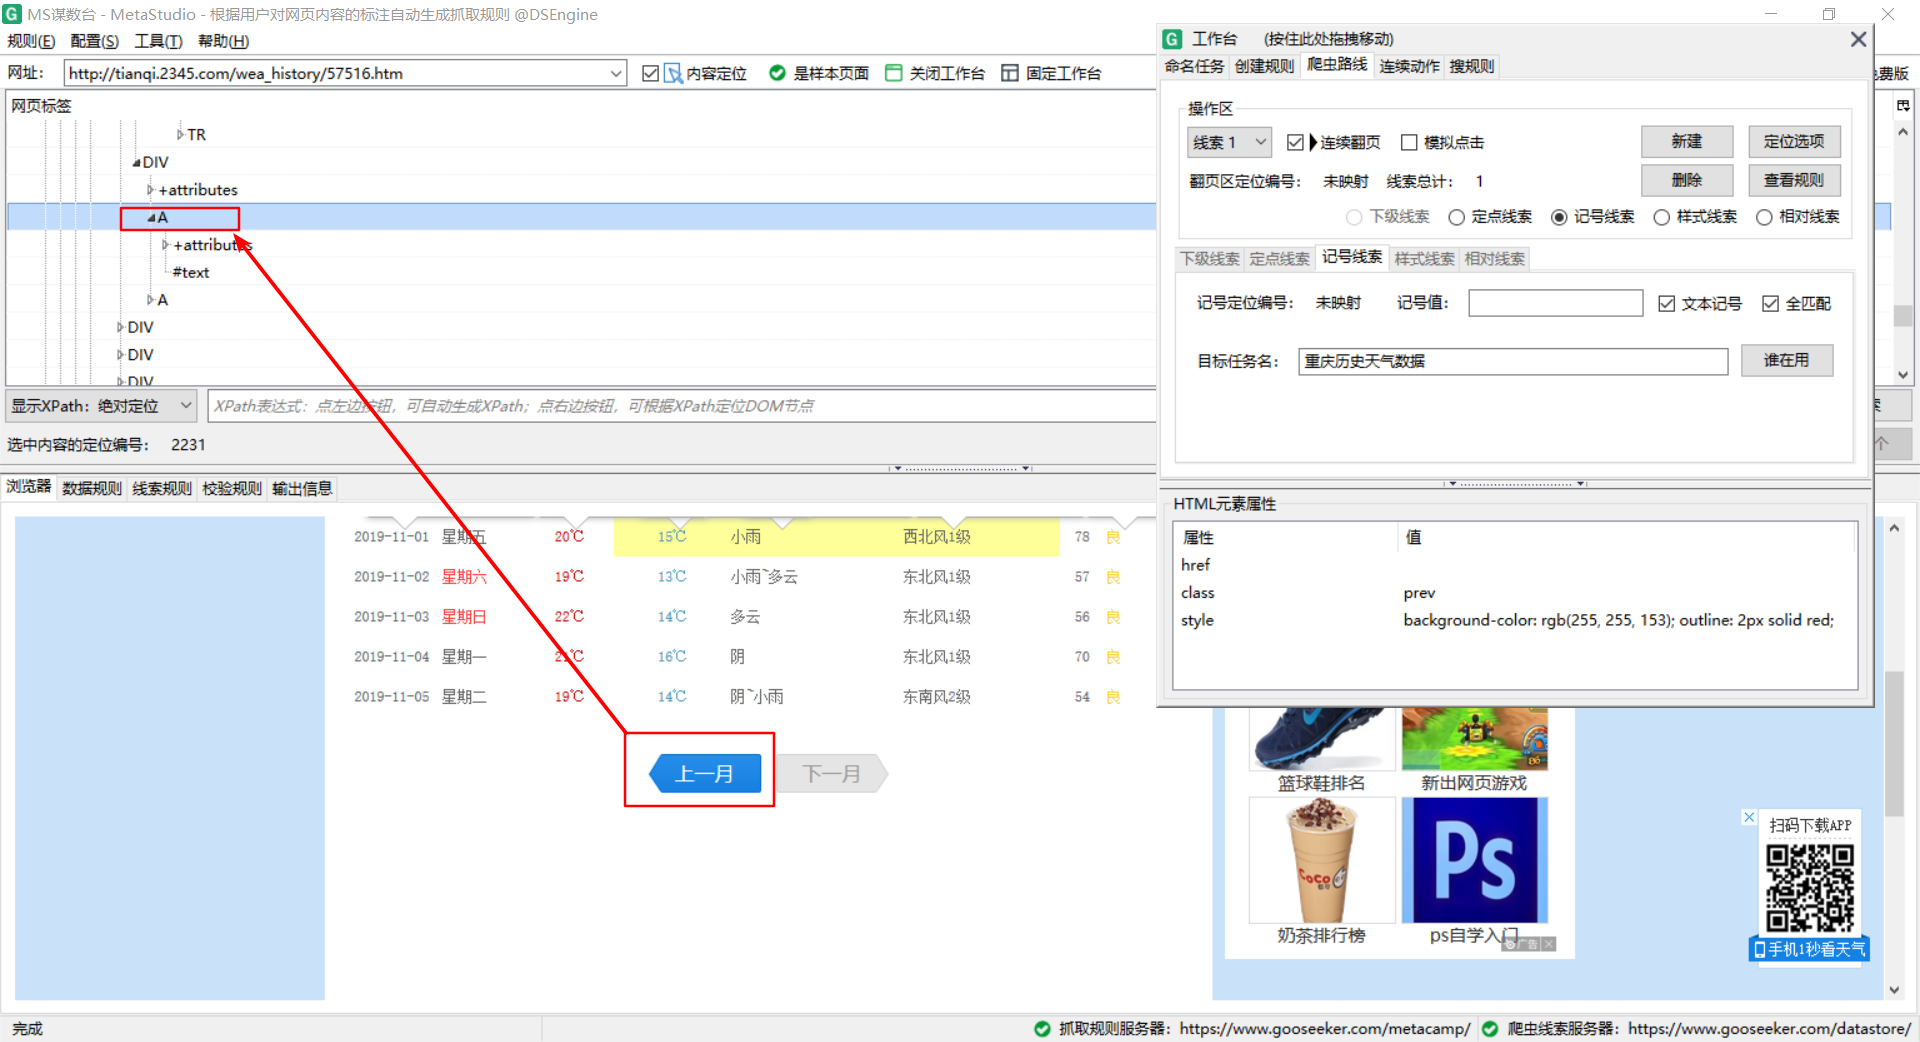This screenshot has width=1920, height=1042.
Task: Open the URL address dropdown
Action: pyautogui.click(x=617, y=72)
